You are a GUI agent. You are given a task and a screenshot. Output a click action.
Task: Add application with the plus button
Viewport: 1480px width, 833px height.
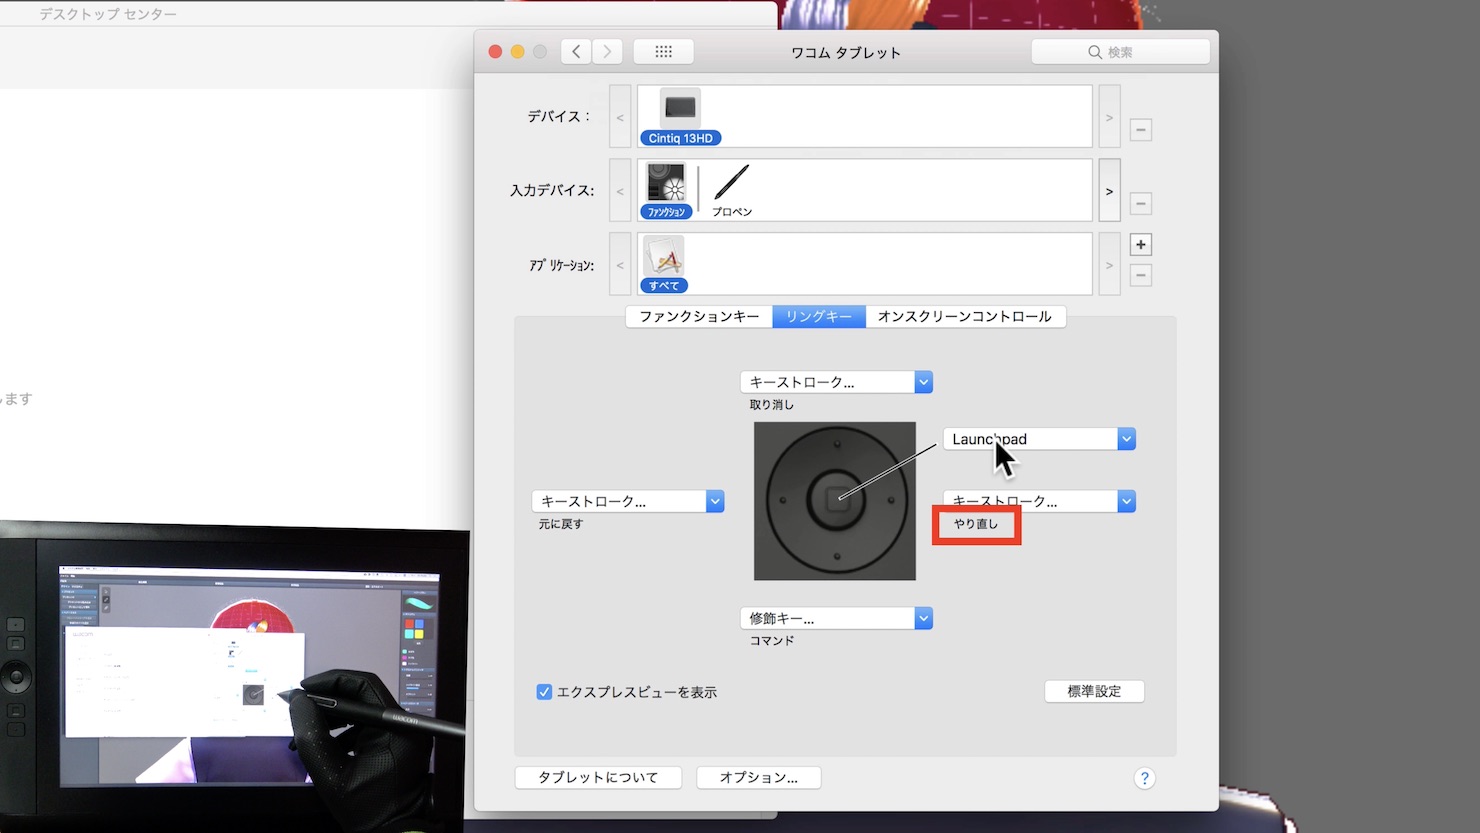pyautogui.click(x=1141, y=245)
